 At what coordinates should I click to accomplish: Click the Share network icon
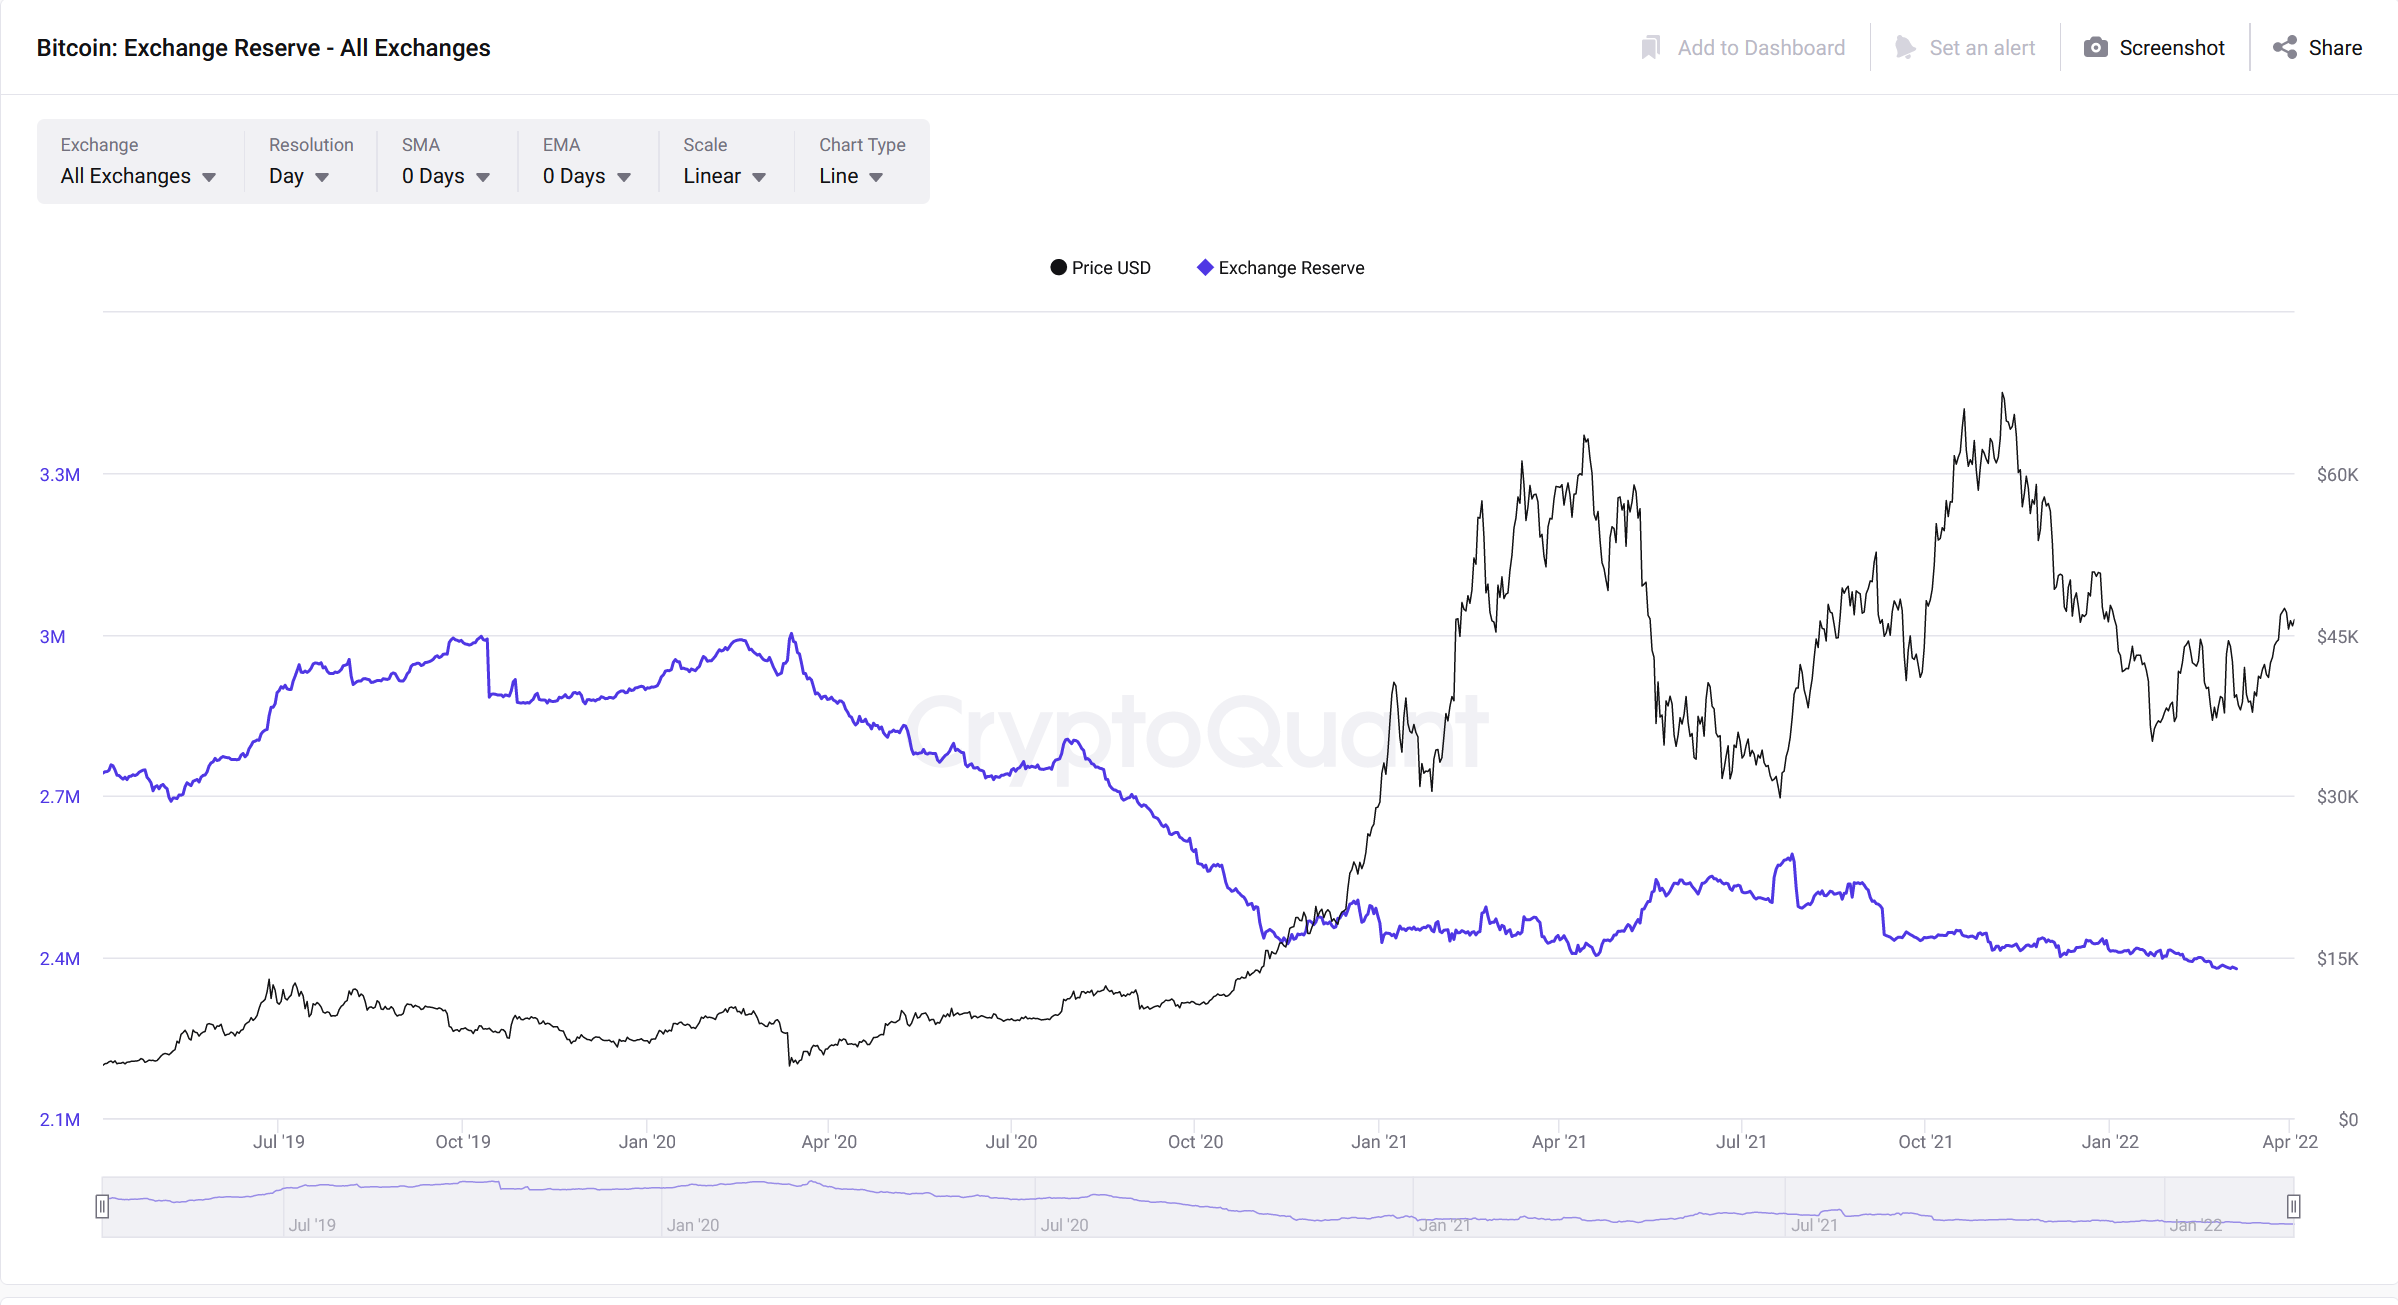coord(2284,48)
